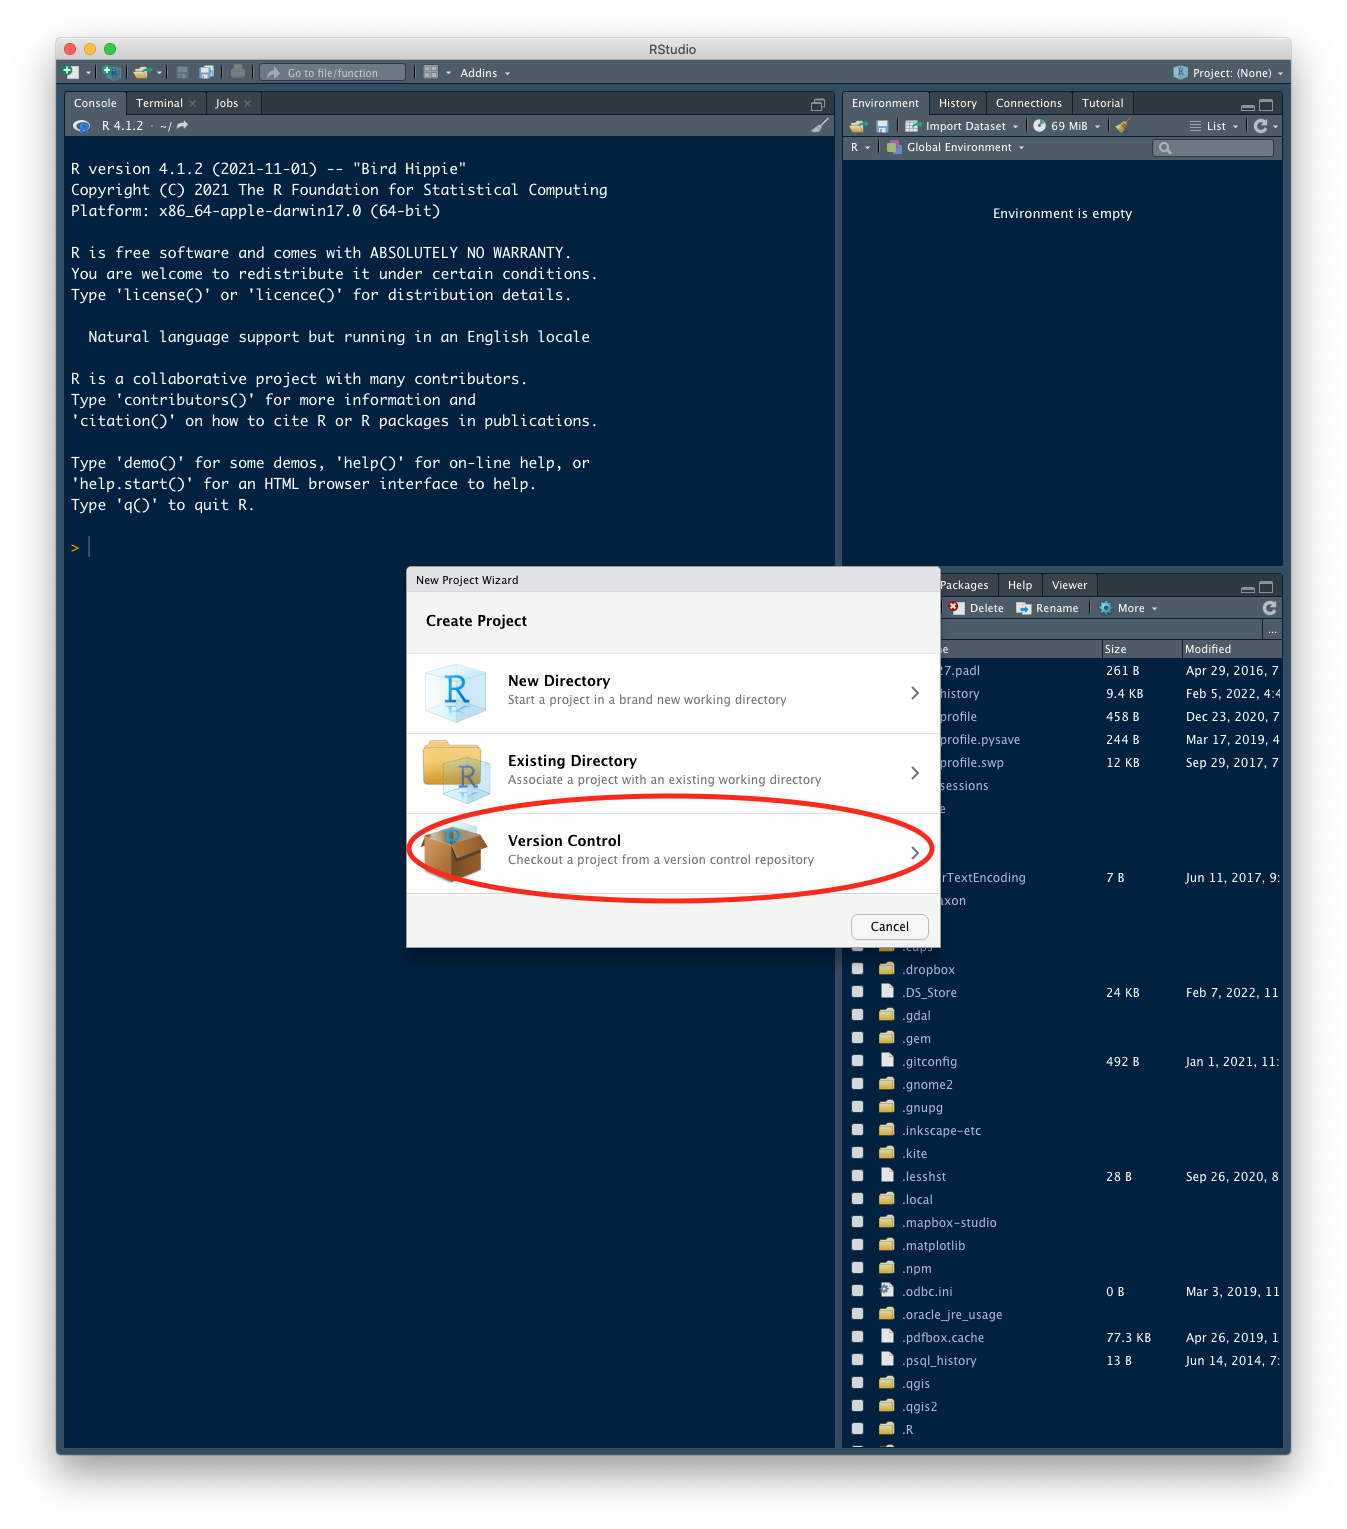Check the box next to .dropbox folder
Image resolution: width=1347 pixels, height=1529 pixels.
pos(858,969)
